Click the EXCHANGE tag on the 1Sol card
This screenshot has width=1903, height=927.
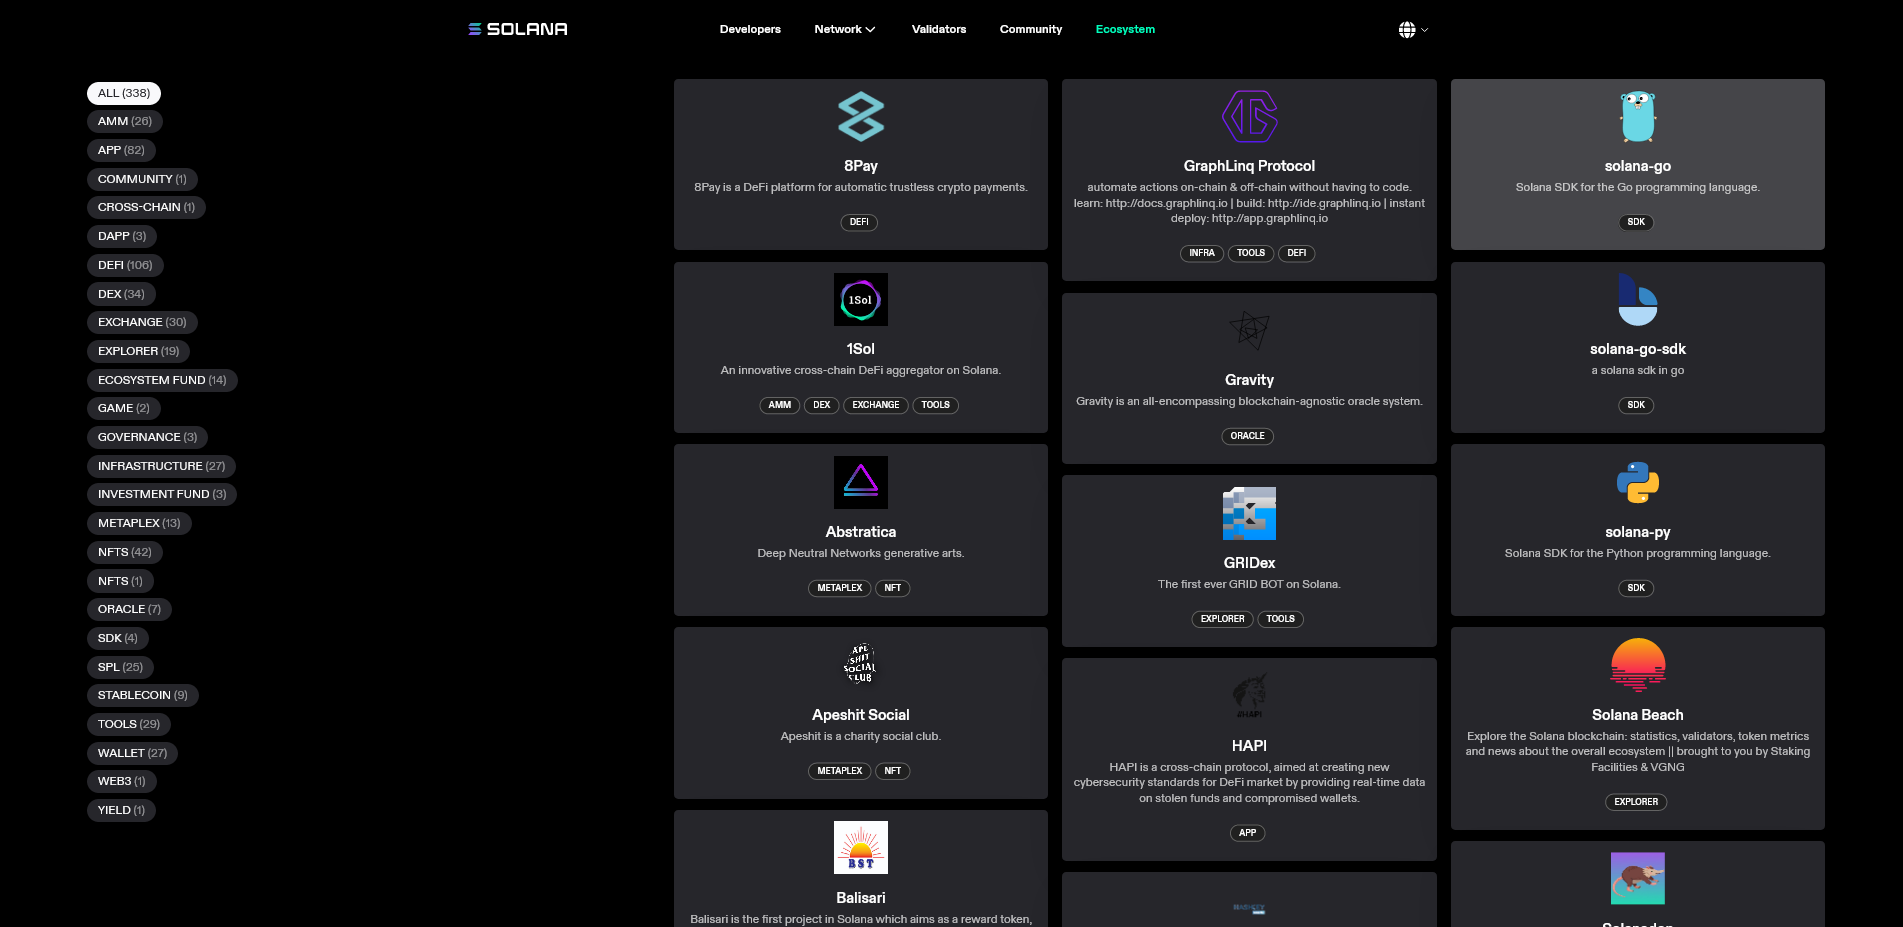click(876, 405)
